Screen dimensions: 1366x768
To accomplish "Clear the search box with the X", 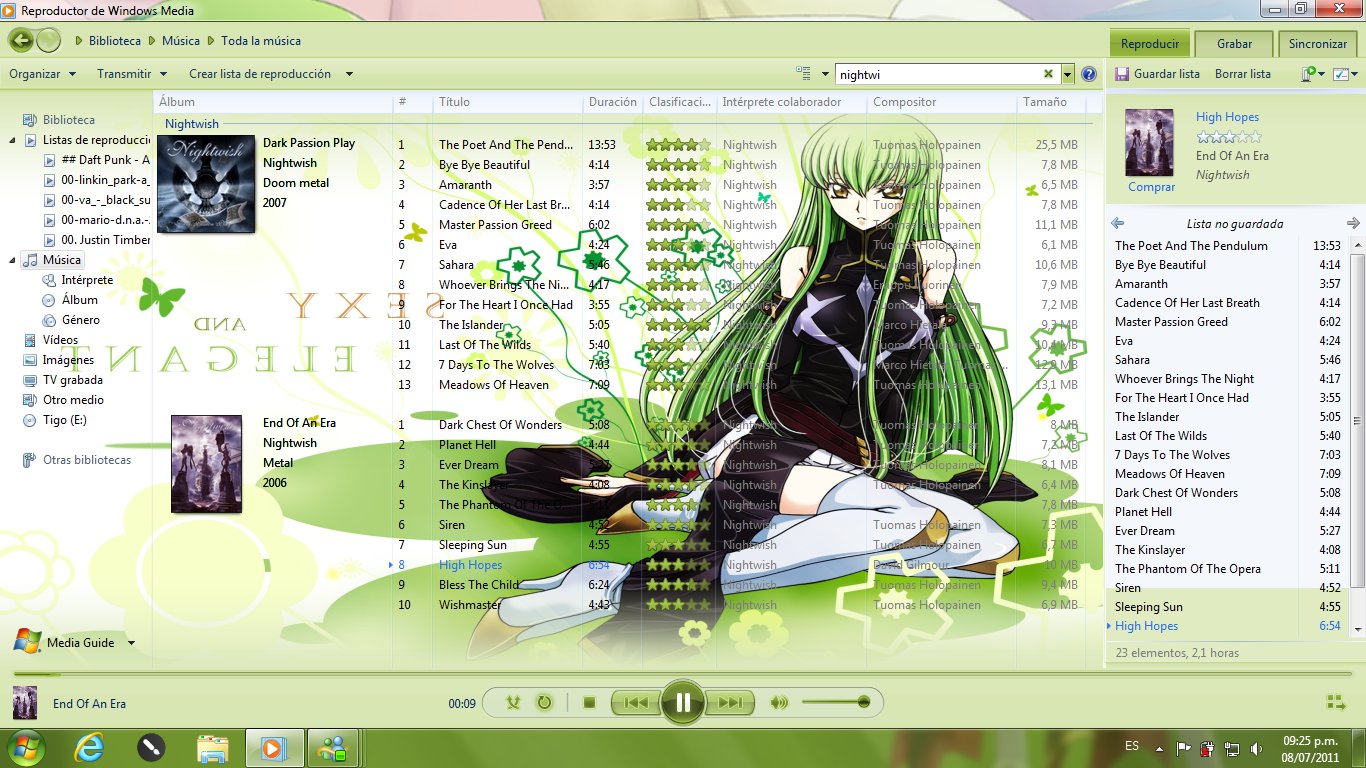I will (x=1048, y=74).
